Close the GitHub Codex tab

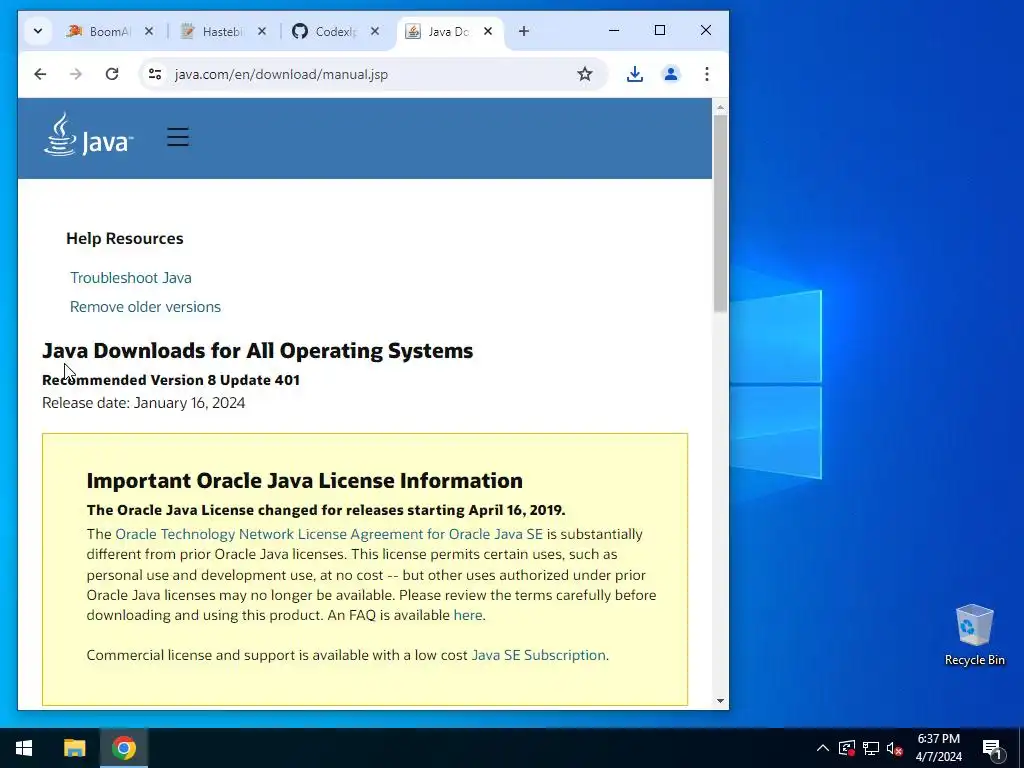click(375, 31)
